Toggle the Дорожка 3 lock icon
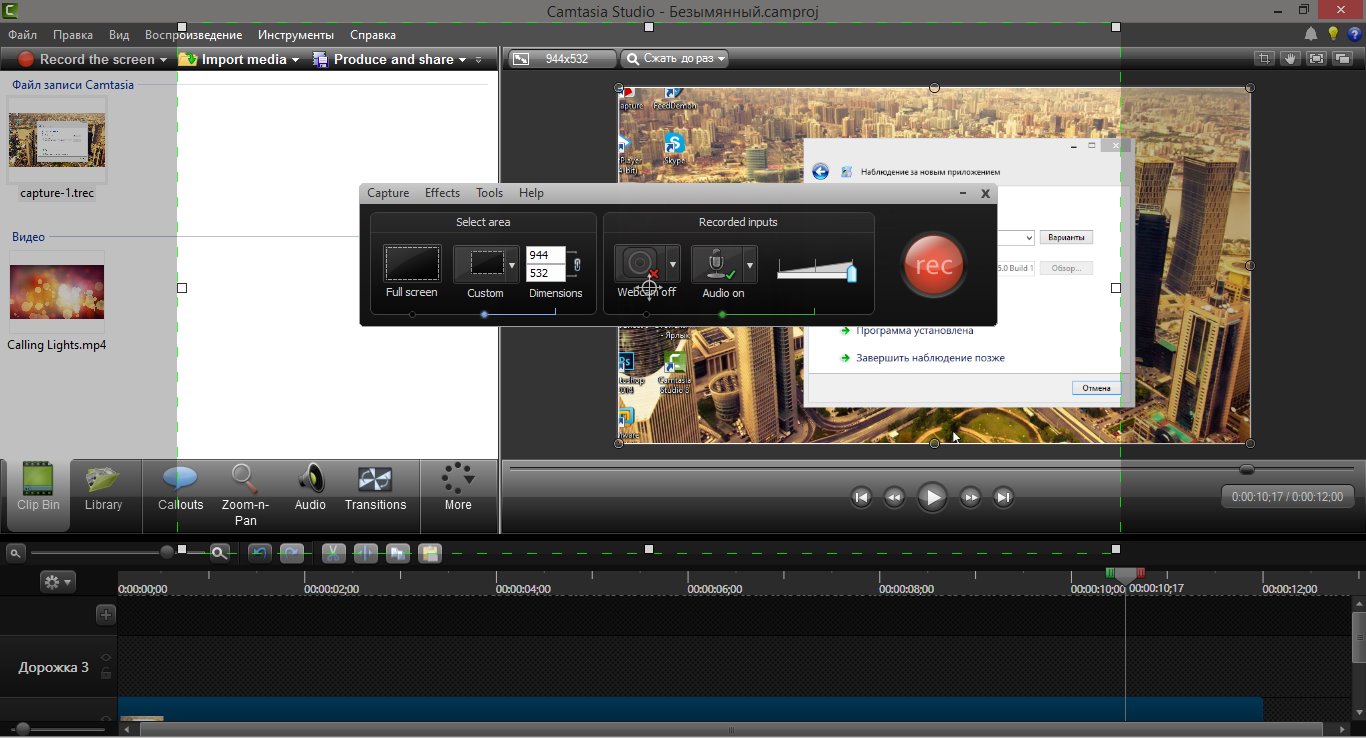The width and height of the screenshot is (1366, 738). [106, 674]
